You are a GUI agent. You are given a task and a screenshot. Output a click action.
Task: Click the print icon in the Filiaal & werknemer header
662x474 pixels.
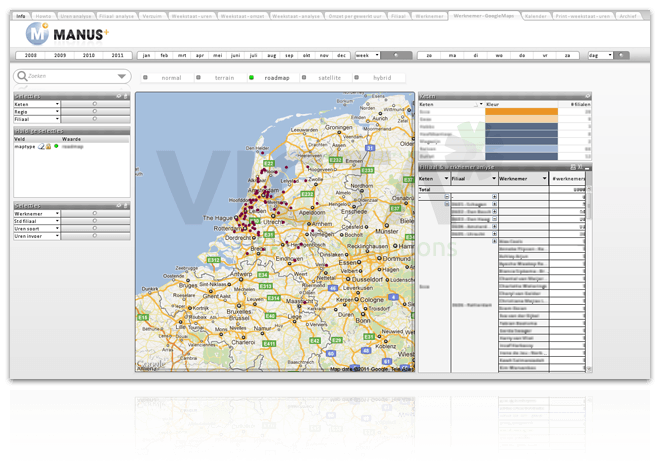coord(573,167)
